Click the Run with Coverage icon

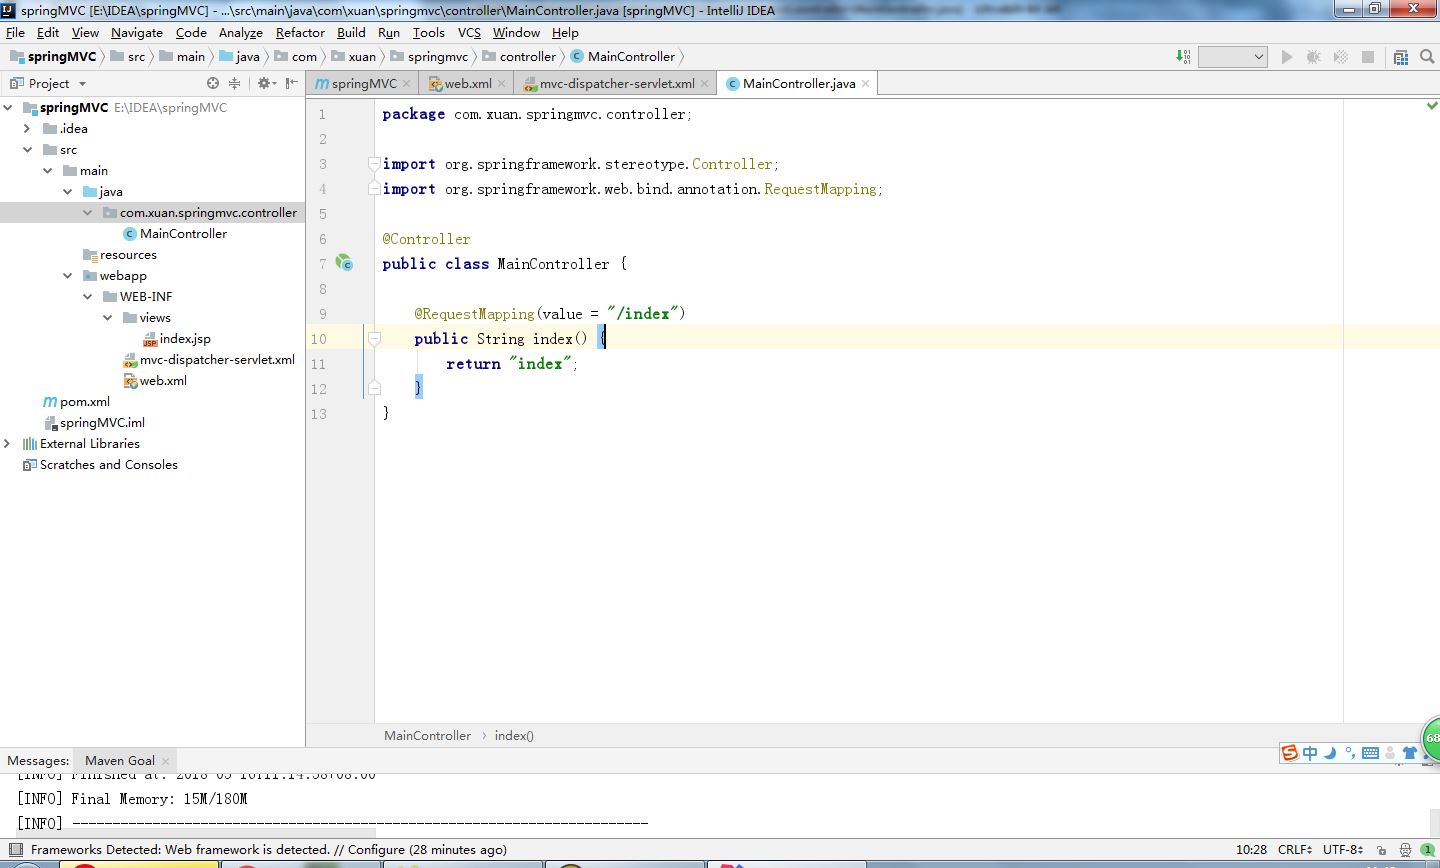click(1341, 57)
